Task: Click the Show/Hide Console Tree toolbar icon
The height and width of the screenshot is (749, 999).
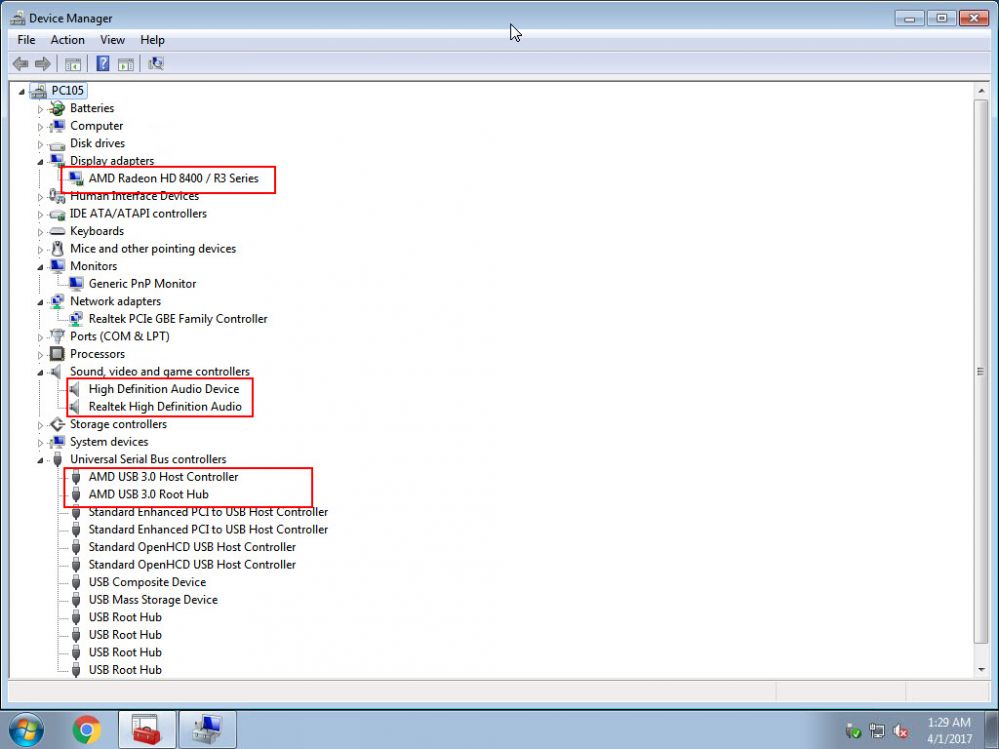Action: pos(73,64)
